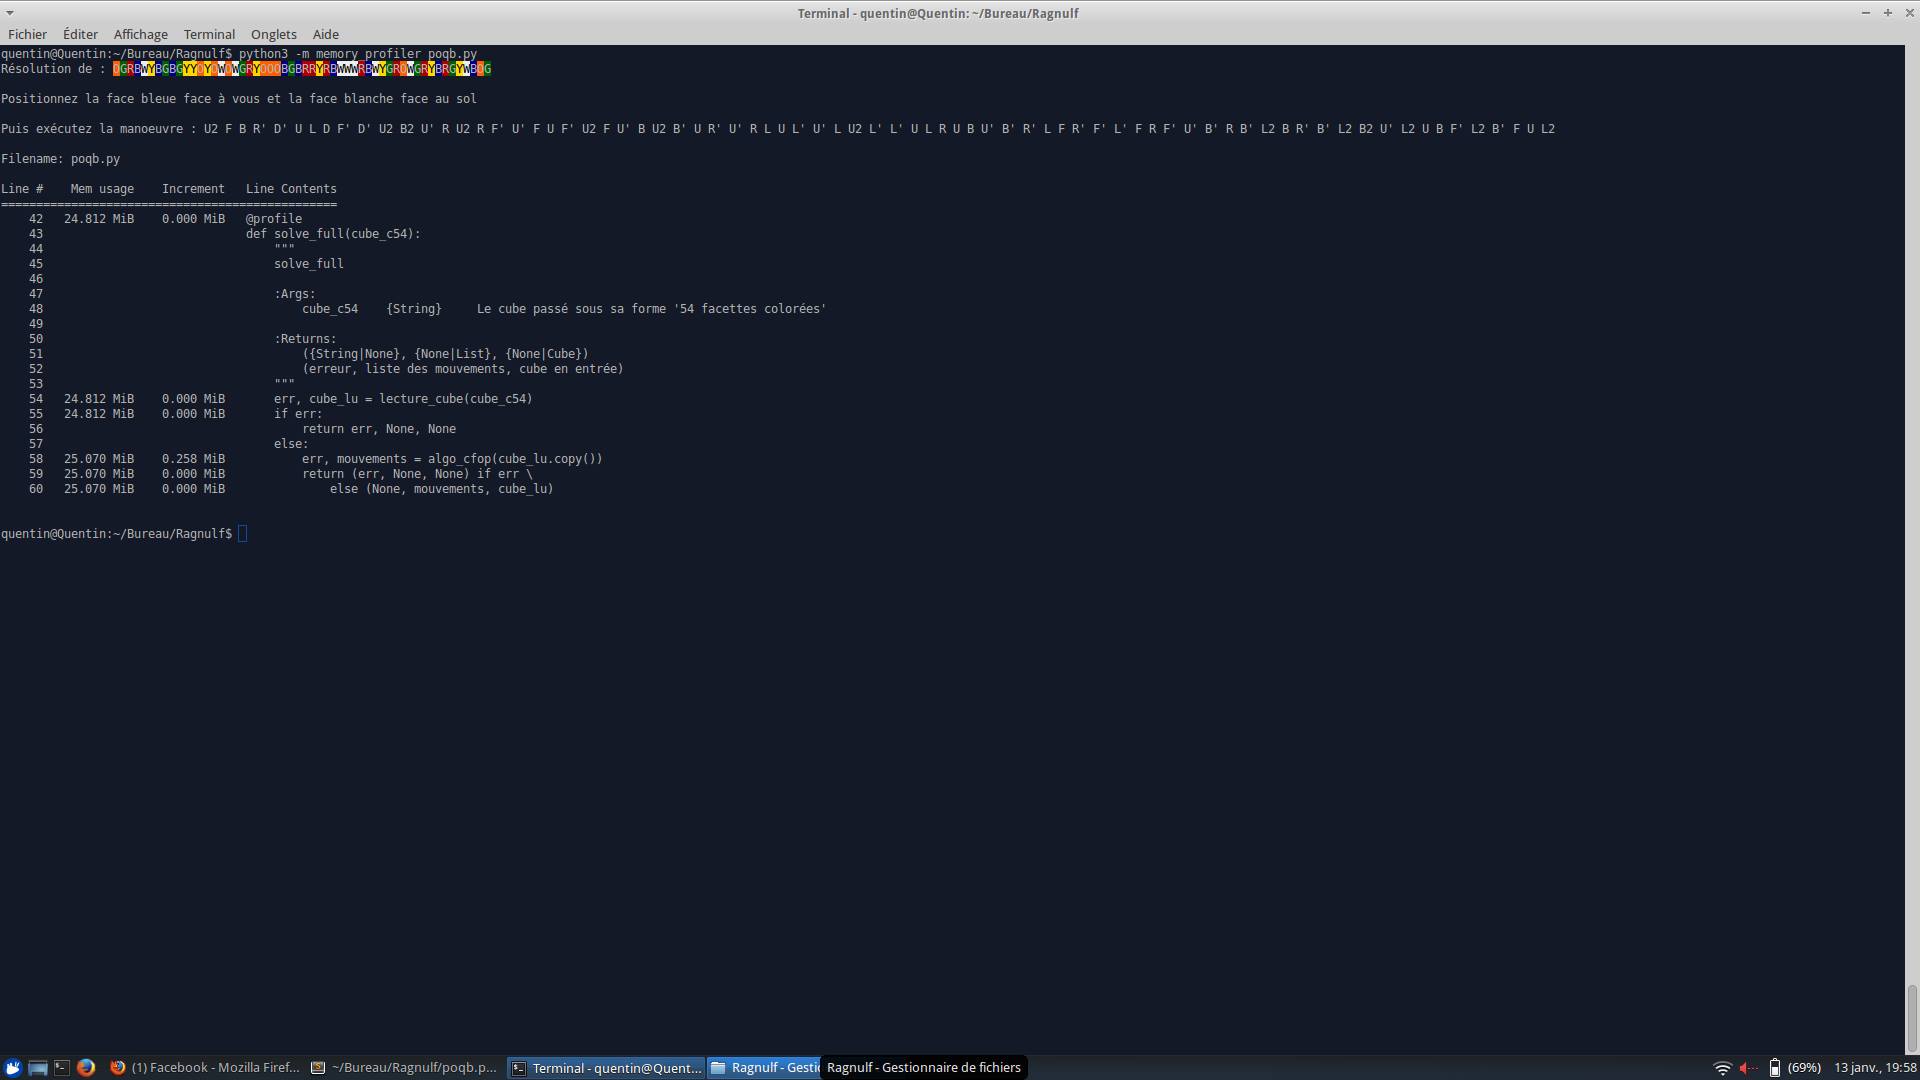Screen dimensions: 1920x1080
Task: Click 'return err, None, None' line
Action: tap(379, 429)
